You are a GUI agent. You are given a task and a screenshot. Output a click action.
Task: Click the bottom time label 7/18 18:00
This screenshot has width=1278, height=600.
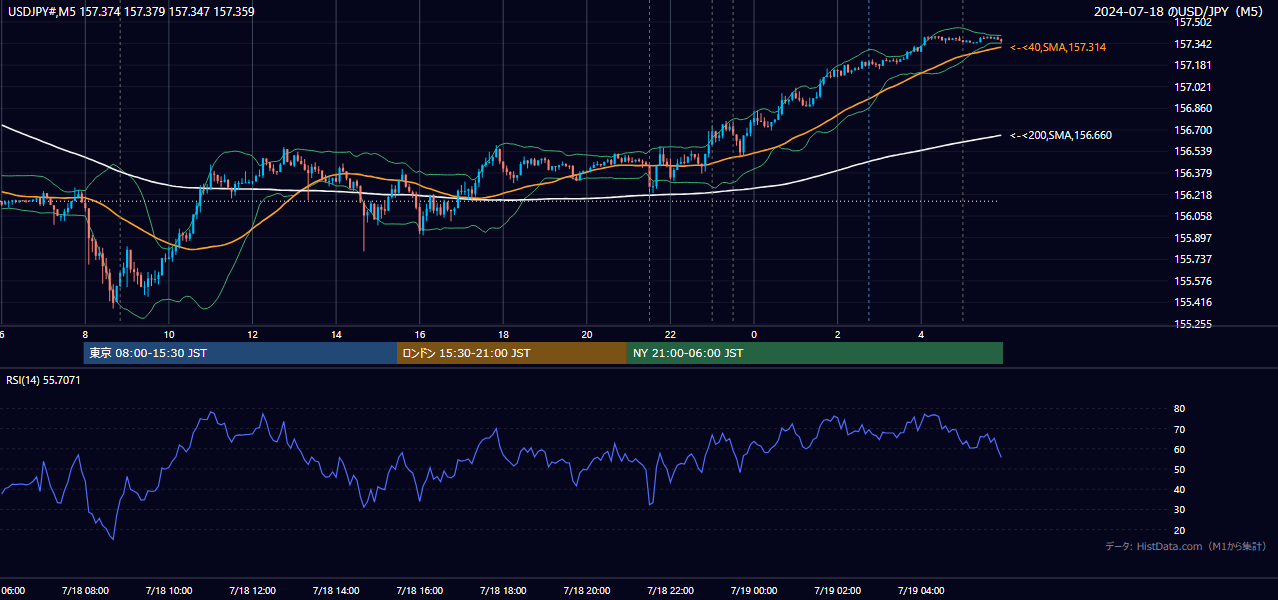503,590
